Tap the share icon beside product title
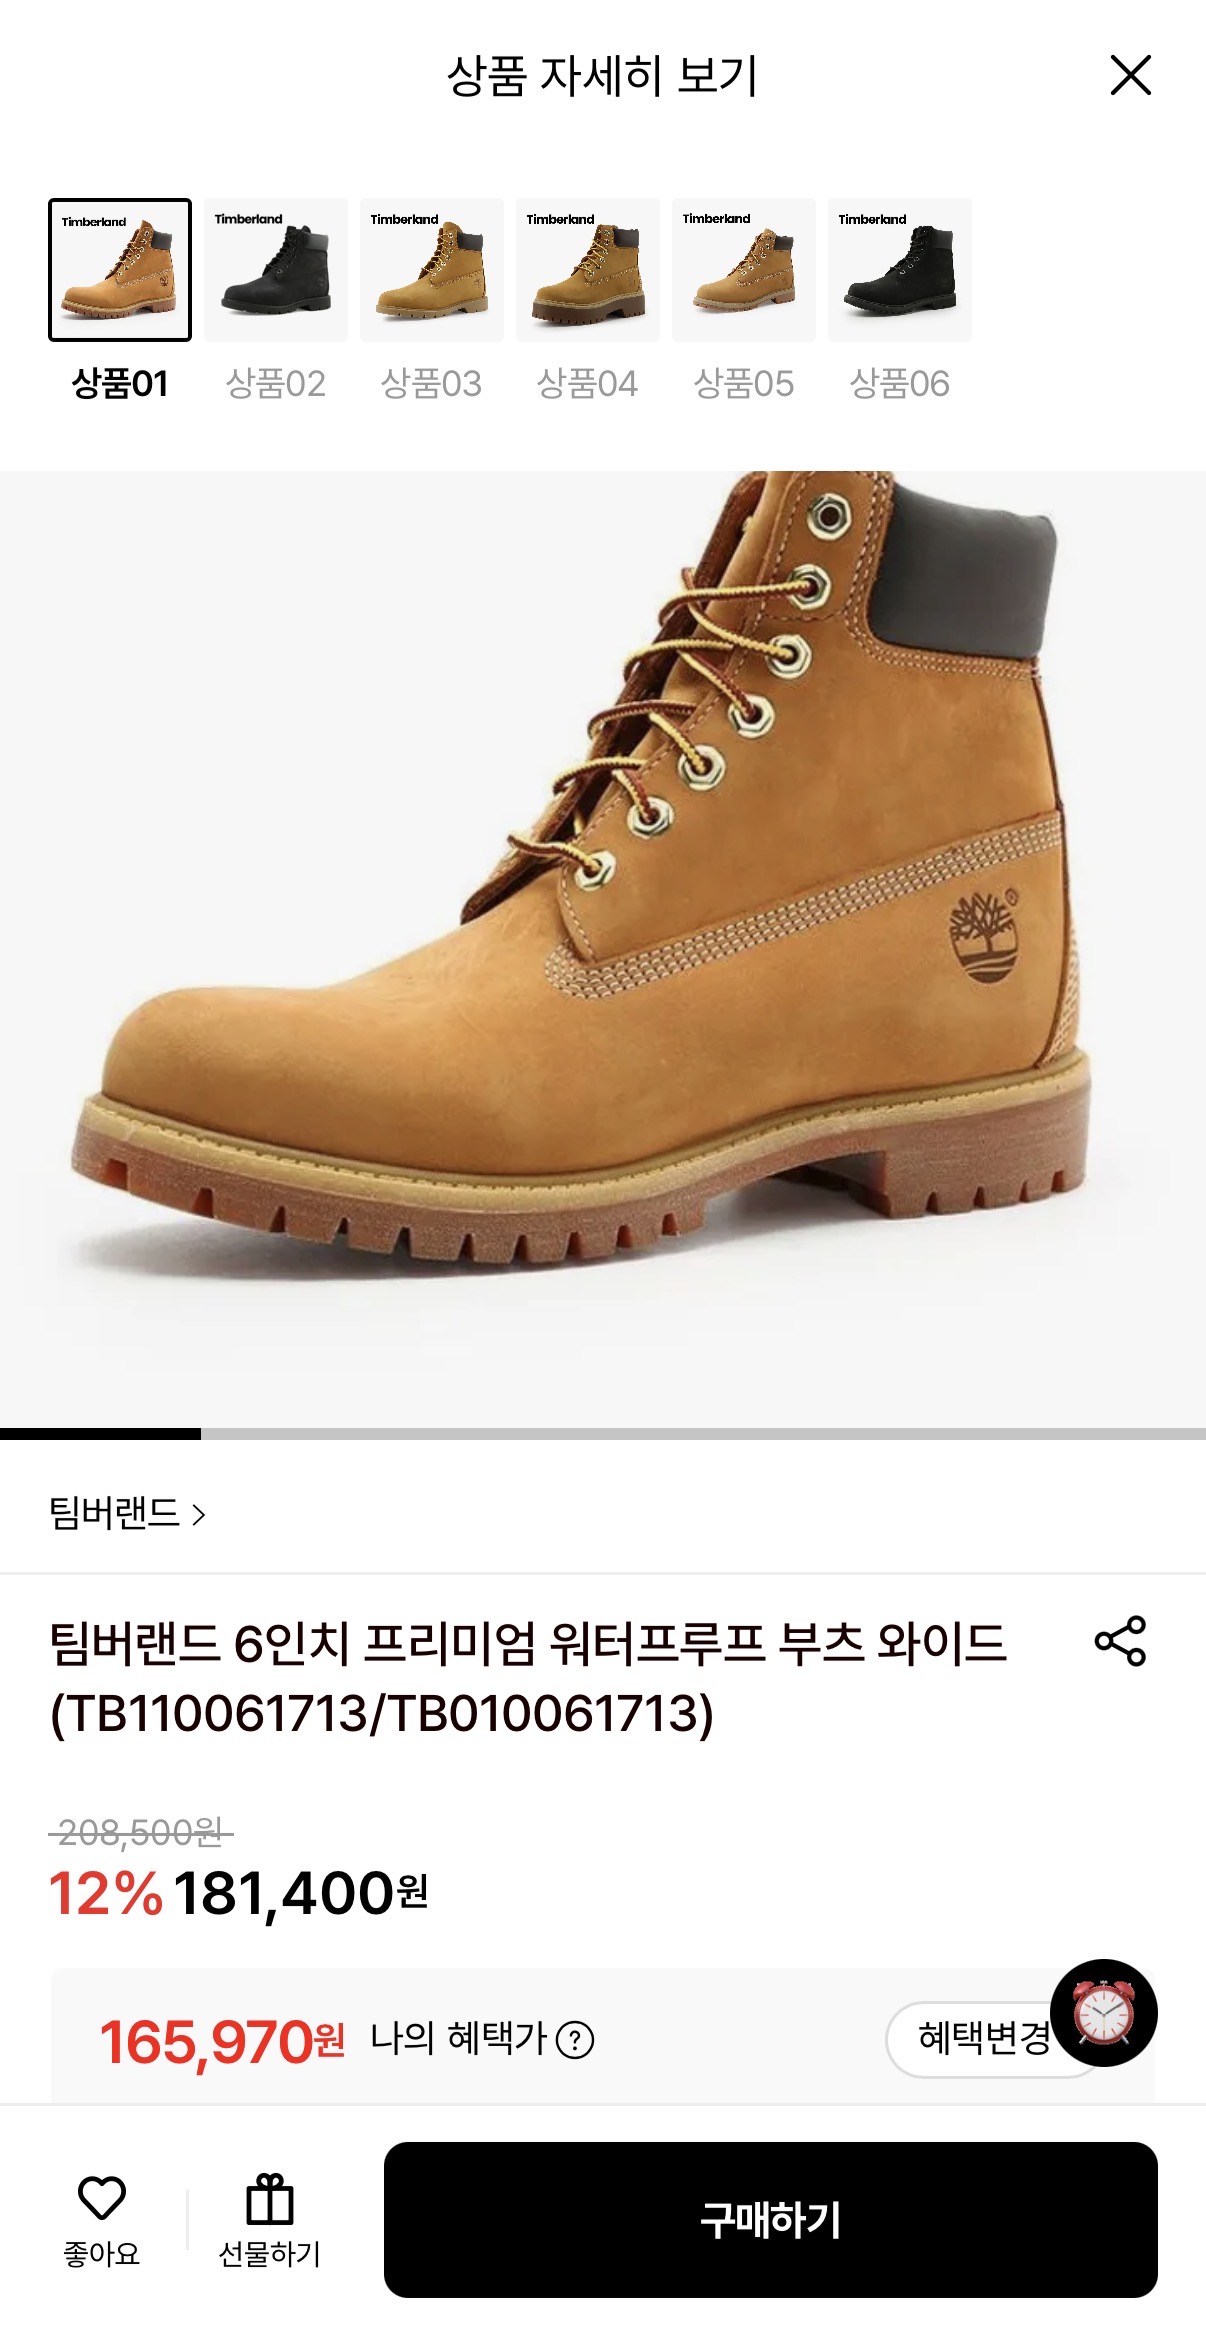 pyautogui.click(x=1120, y=1640)
